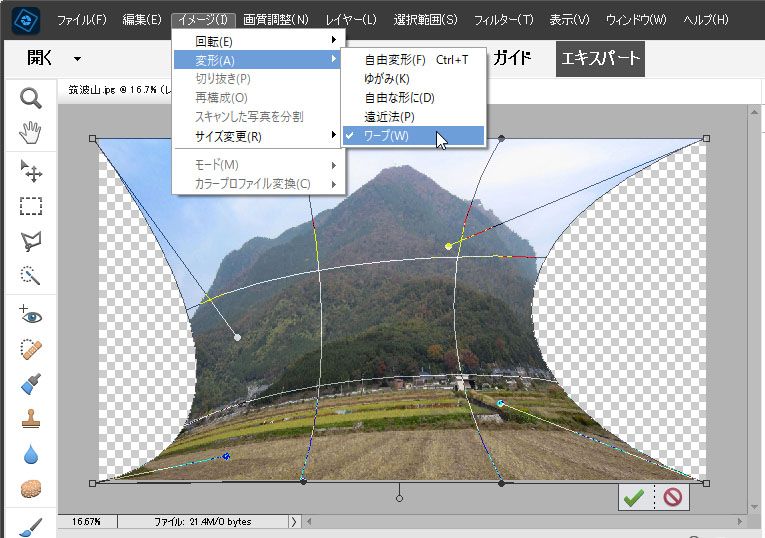Select the Spot Healing Brush tool

click(x=31, y=349)
